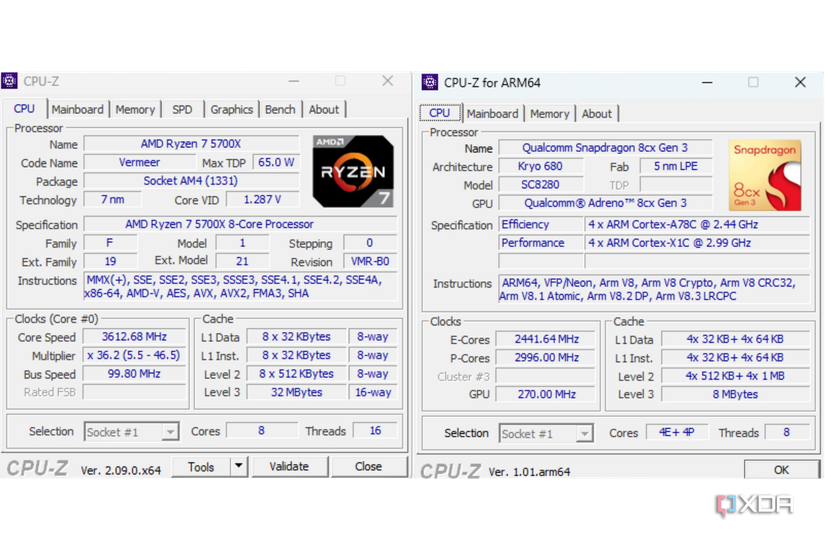Click the Qualcomm Adreno 8cx Gen 3 GPU field

tap(605, 203)
